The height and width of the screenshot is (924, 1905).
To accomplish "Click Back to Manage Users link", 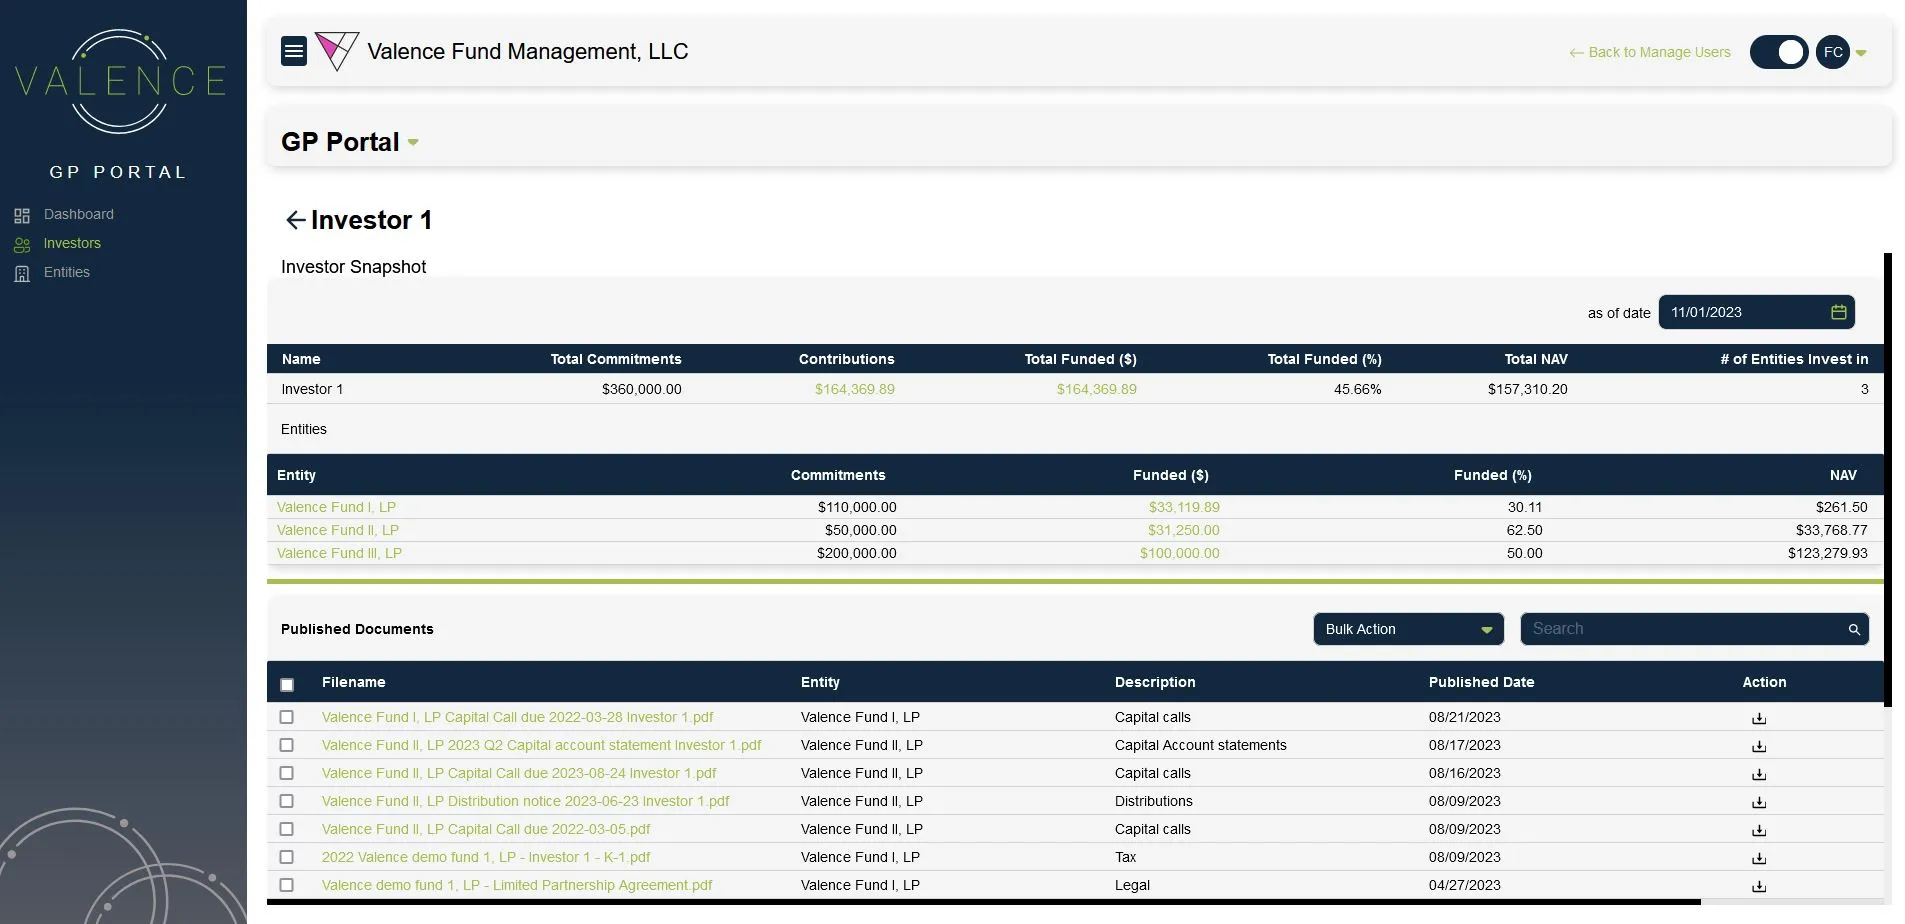I will [1650, 52].
